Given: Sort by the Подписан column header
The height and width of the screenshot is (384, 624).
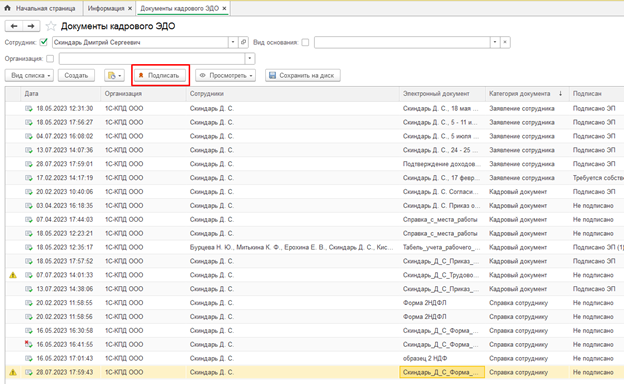Looking at the screenshot, I should pyautogui.click(x=597, y=94).
